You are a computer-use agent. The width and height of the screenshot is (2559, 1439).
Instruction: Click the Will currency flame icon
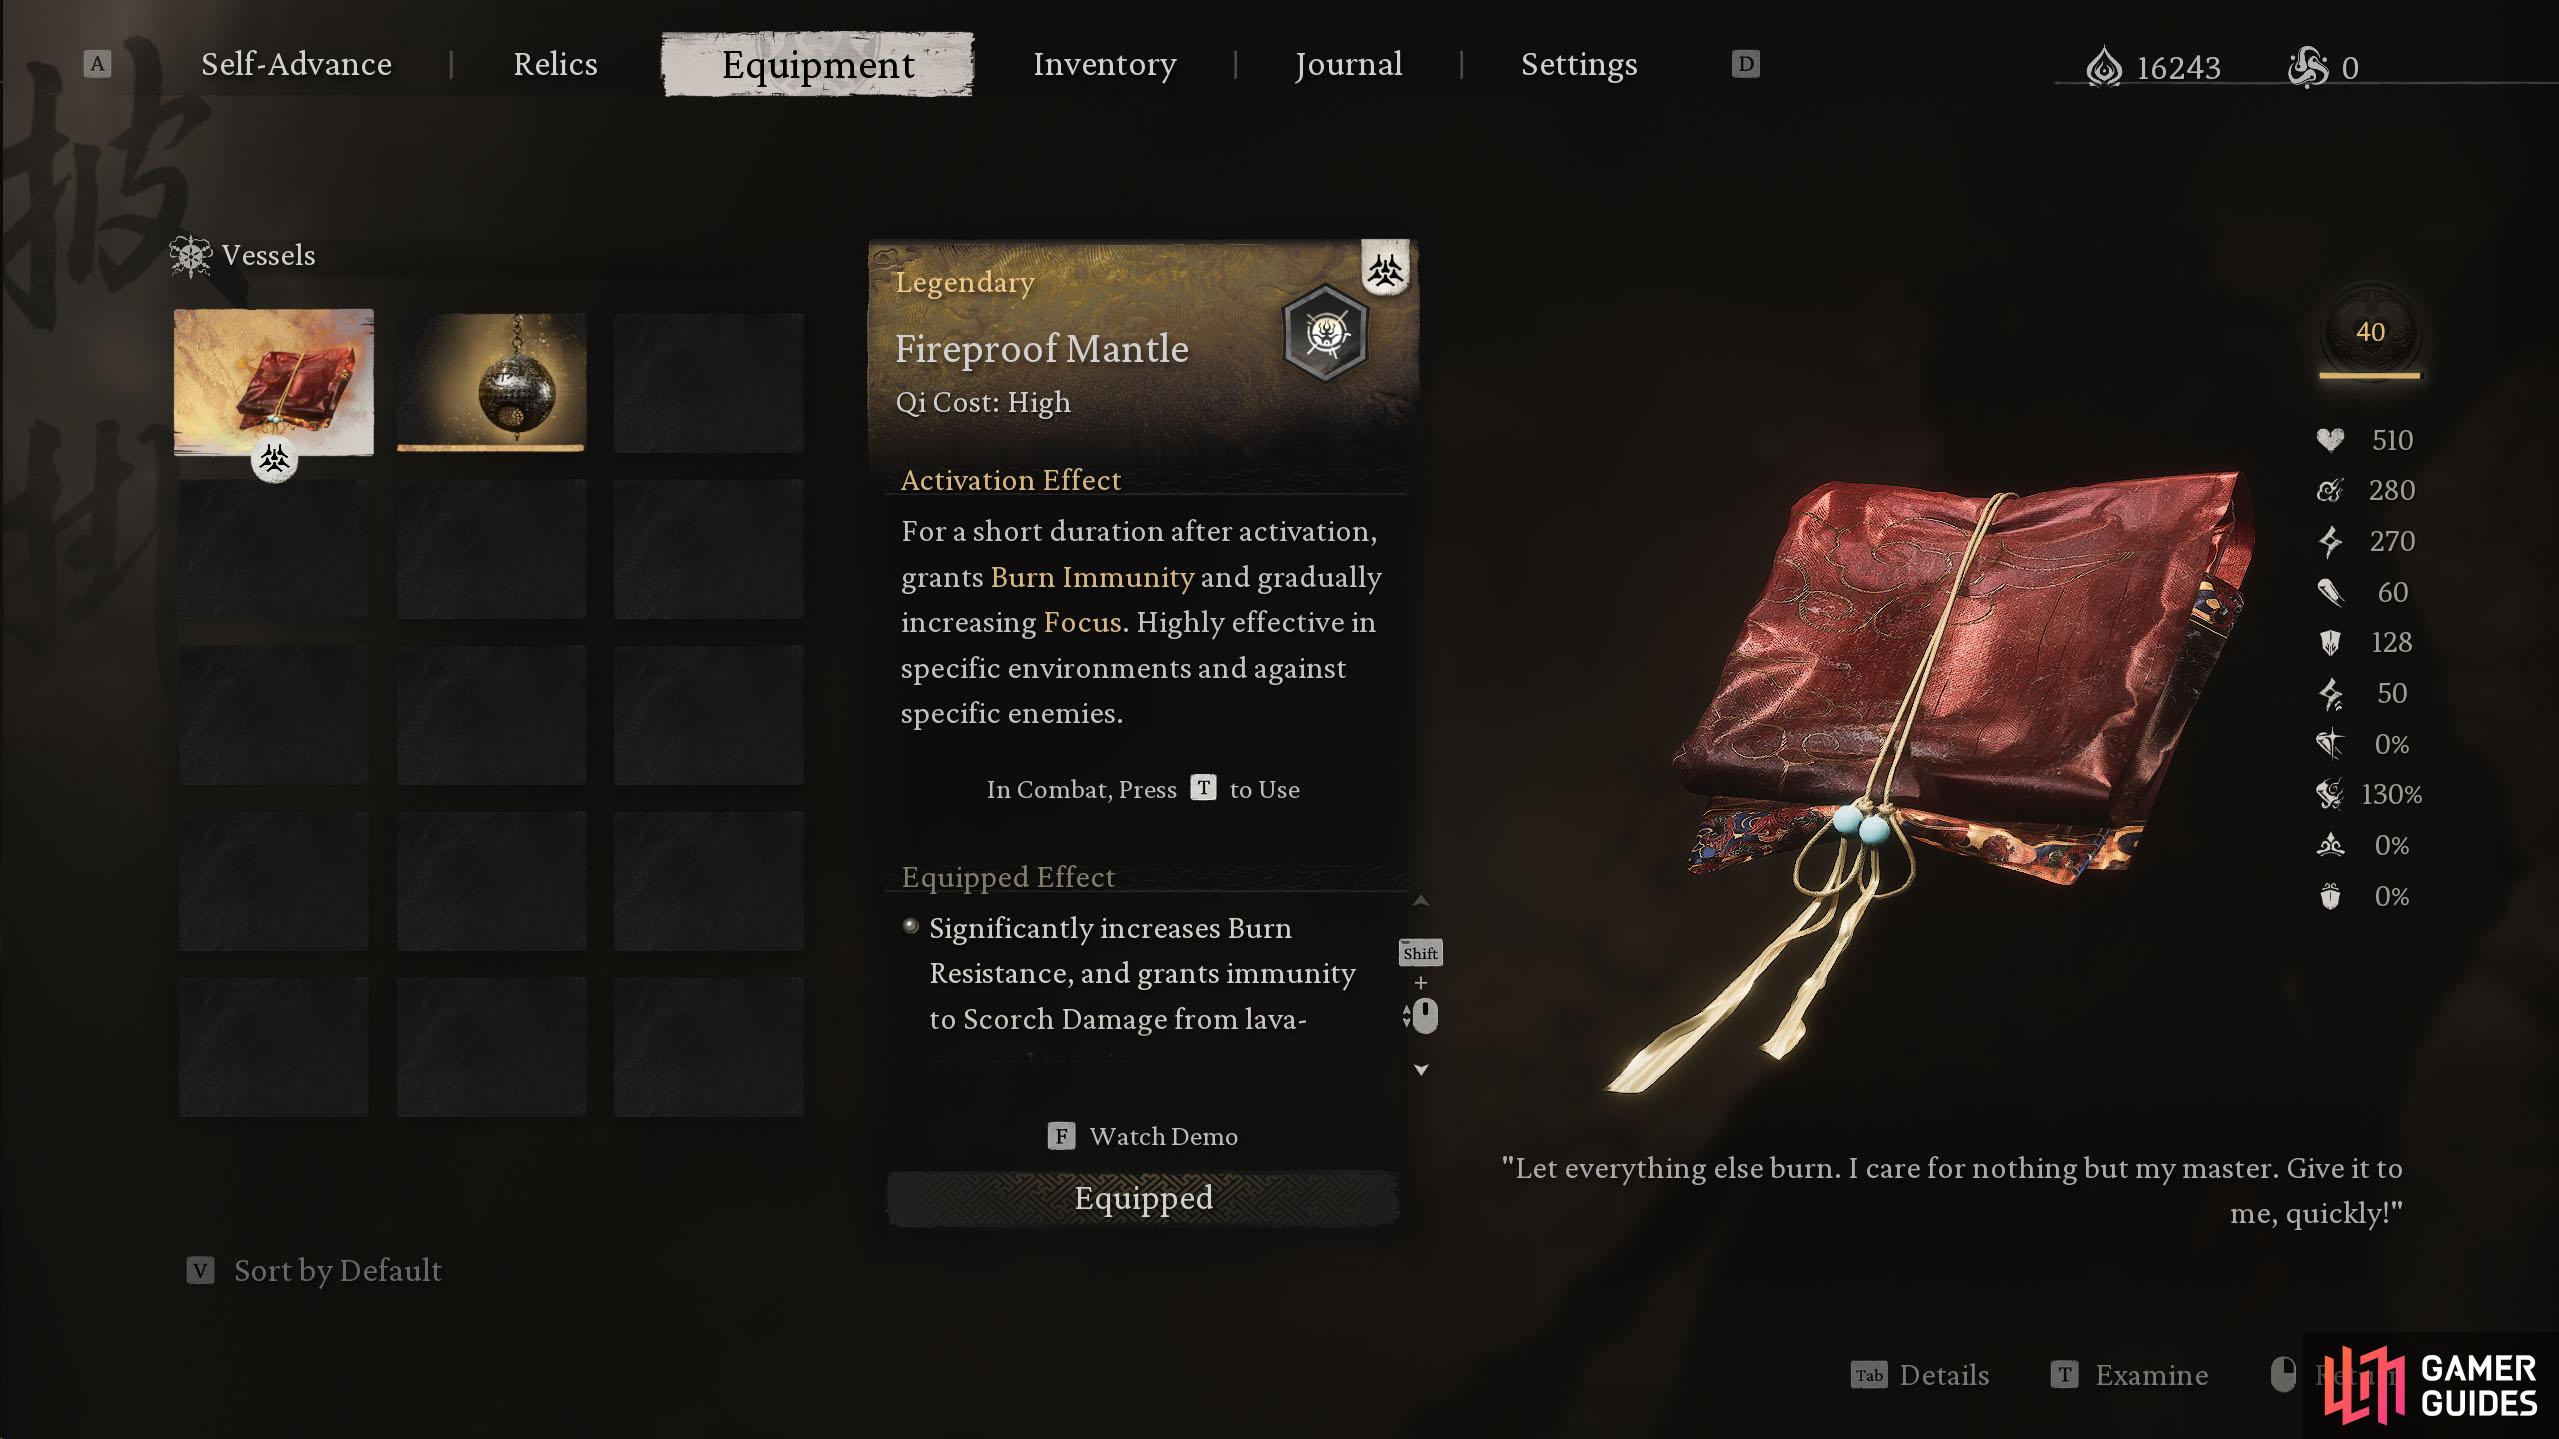[x=2104, y=68]
